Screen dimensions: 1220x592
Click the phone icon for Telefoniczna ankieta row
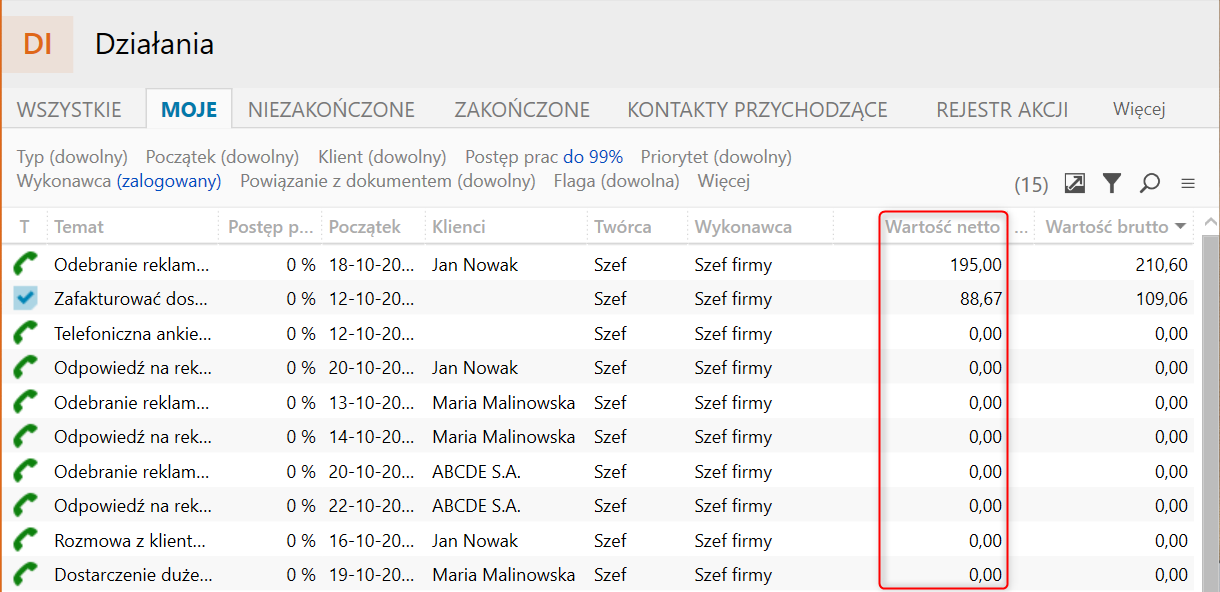[26, 334]
